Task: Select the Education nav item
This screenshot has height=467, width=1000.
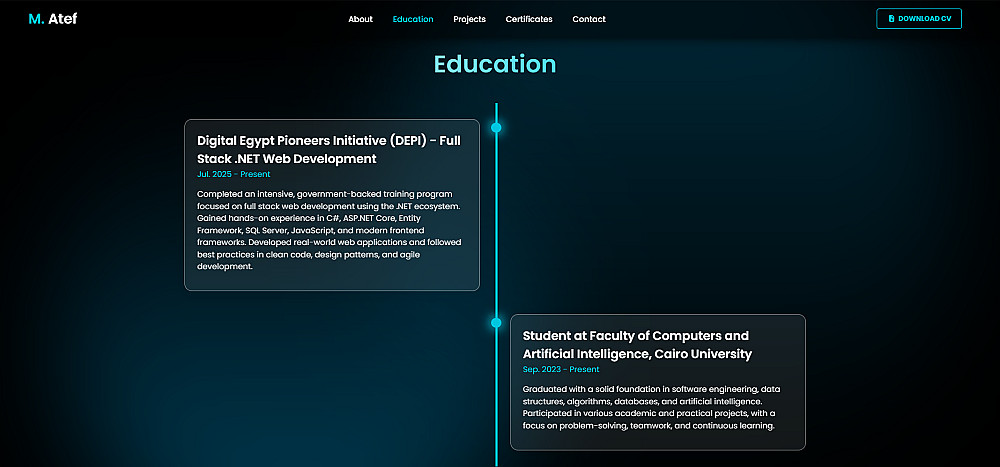Action: click(x=413, y=19)
